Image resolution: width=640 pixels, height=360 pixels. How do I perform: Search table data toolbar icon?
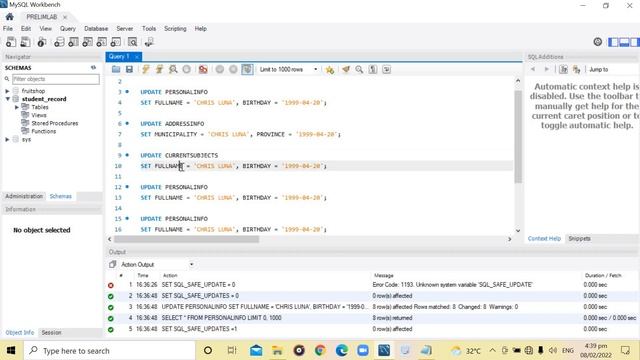132,42
